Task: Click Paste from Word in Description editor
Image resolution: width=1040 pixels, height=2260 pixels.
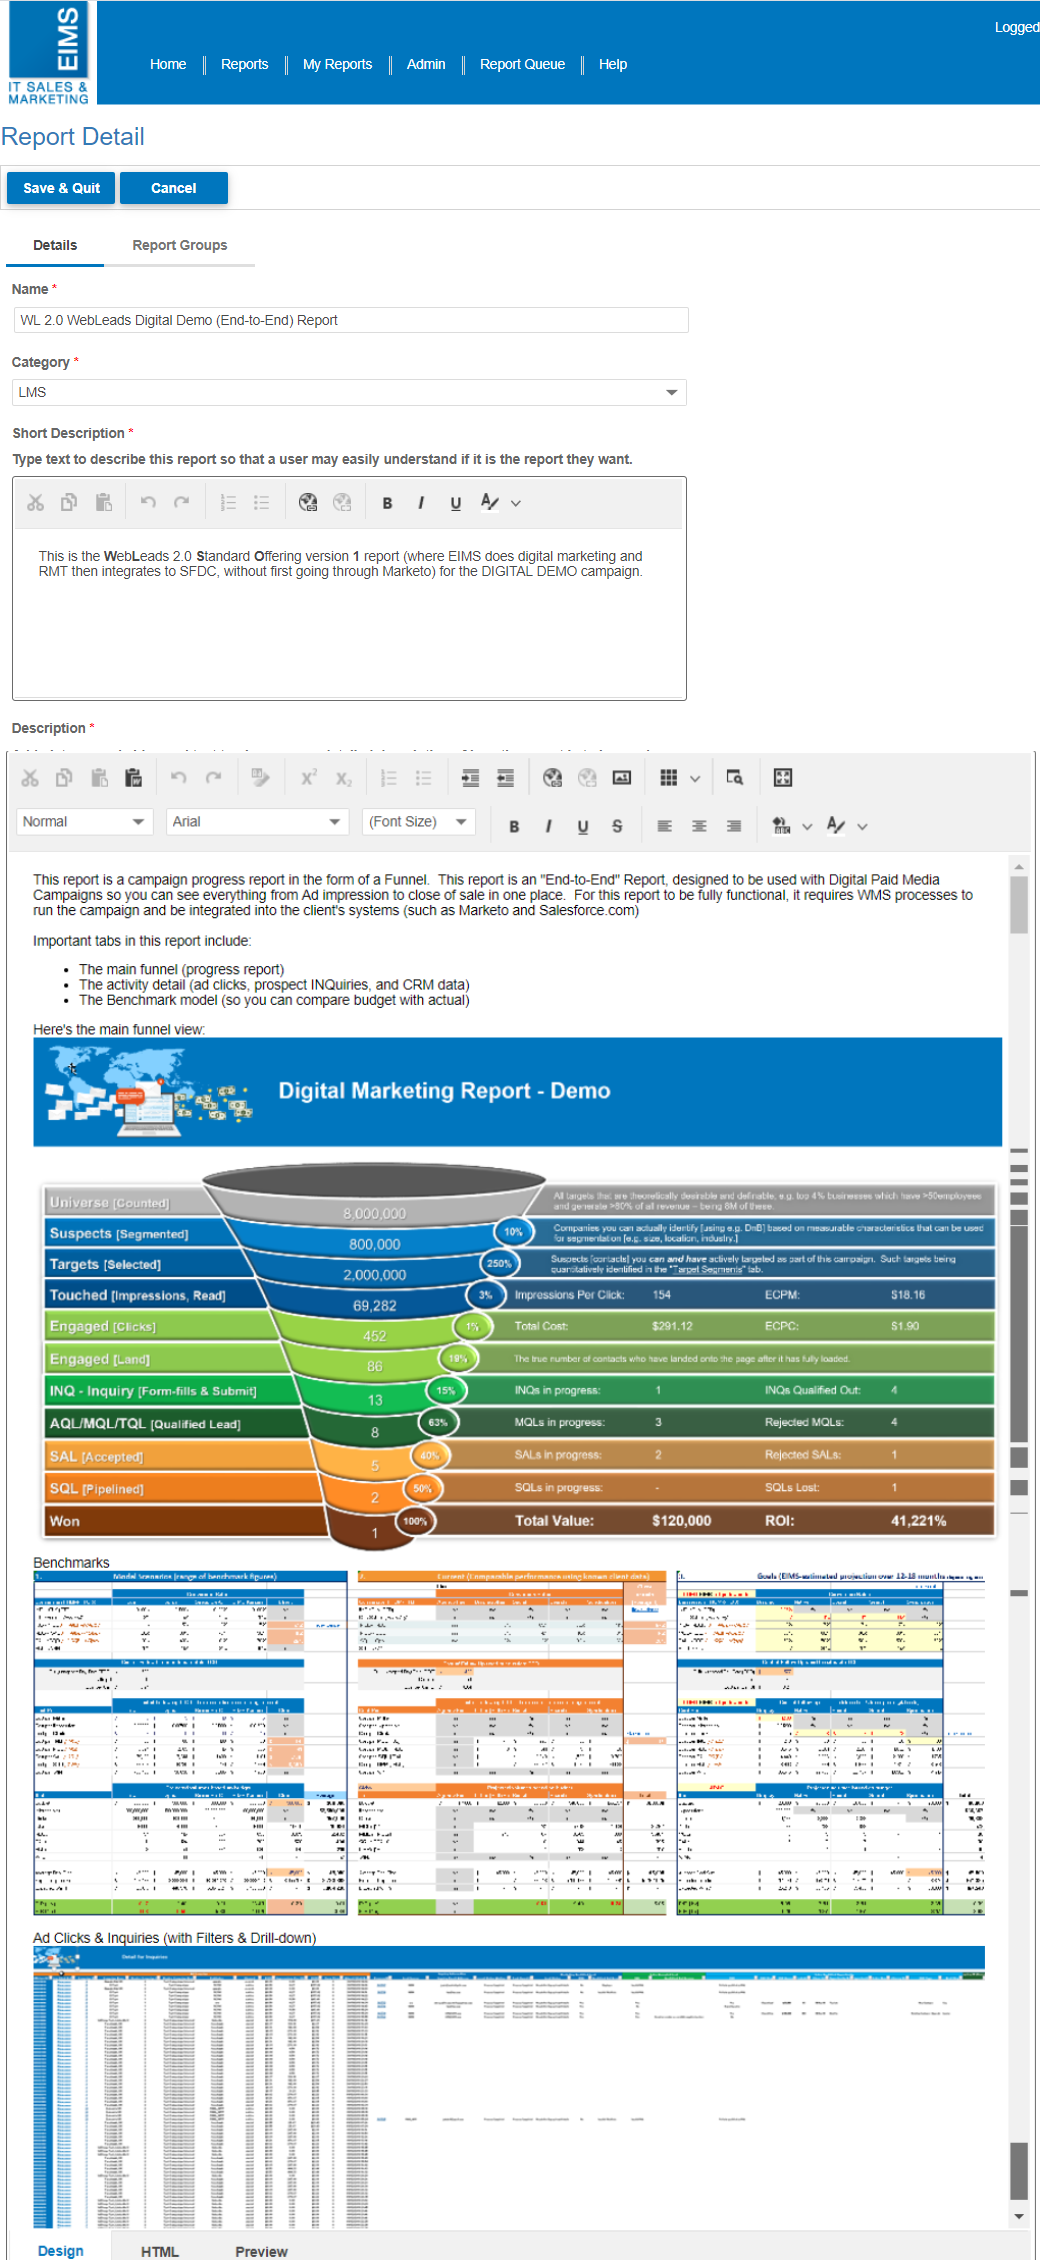Action: pos(133,778)
